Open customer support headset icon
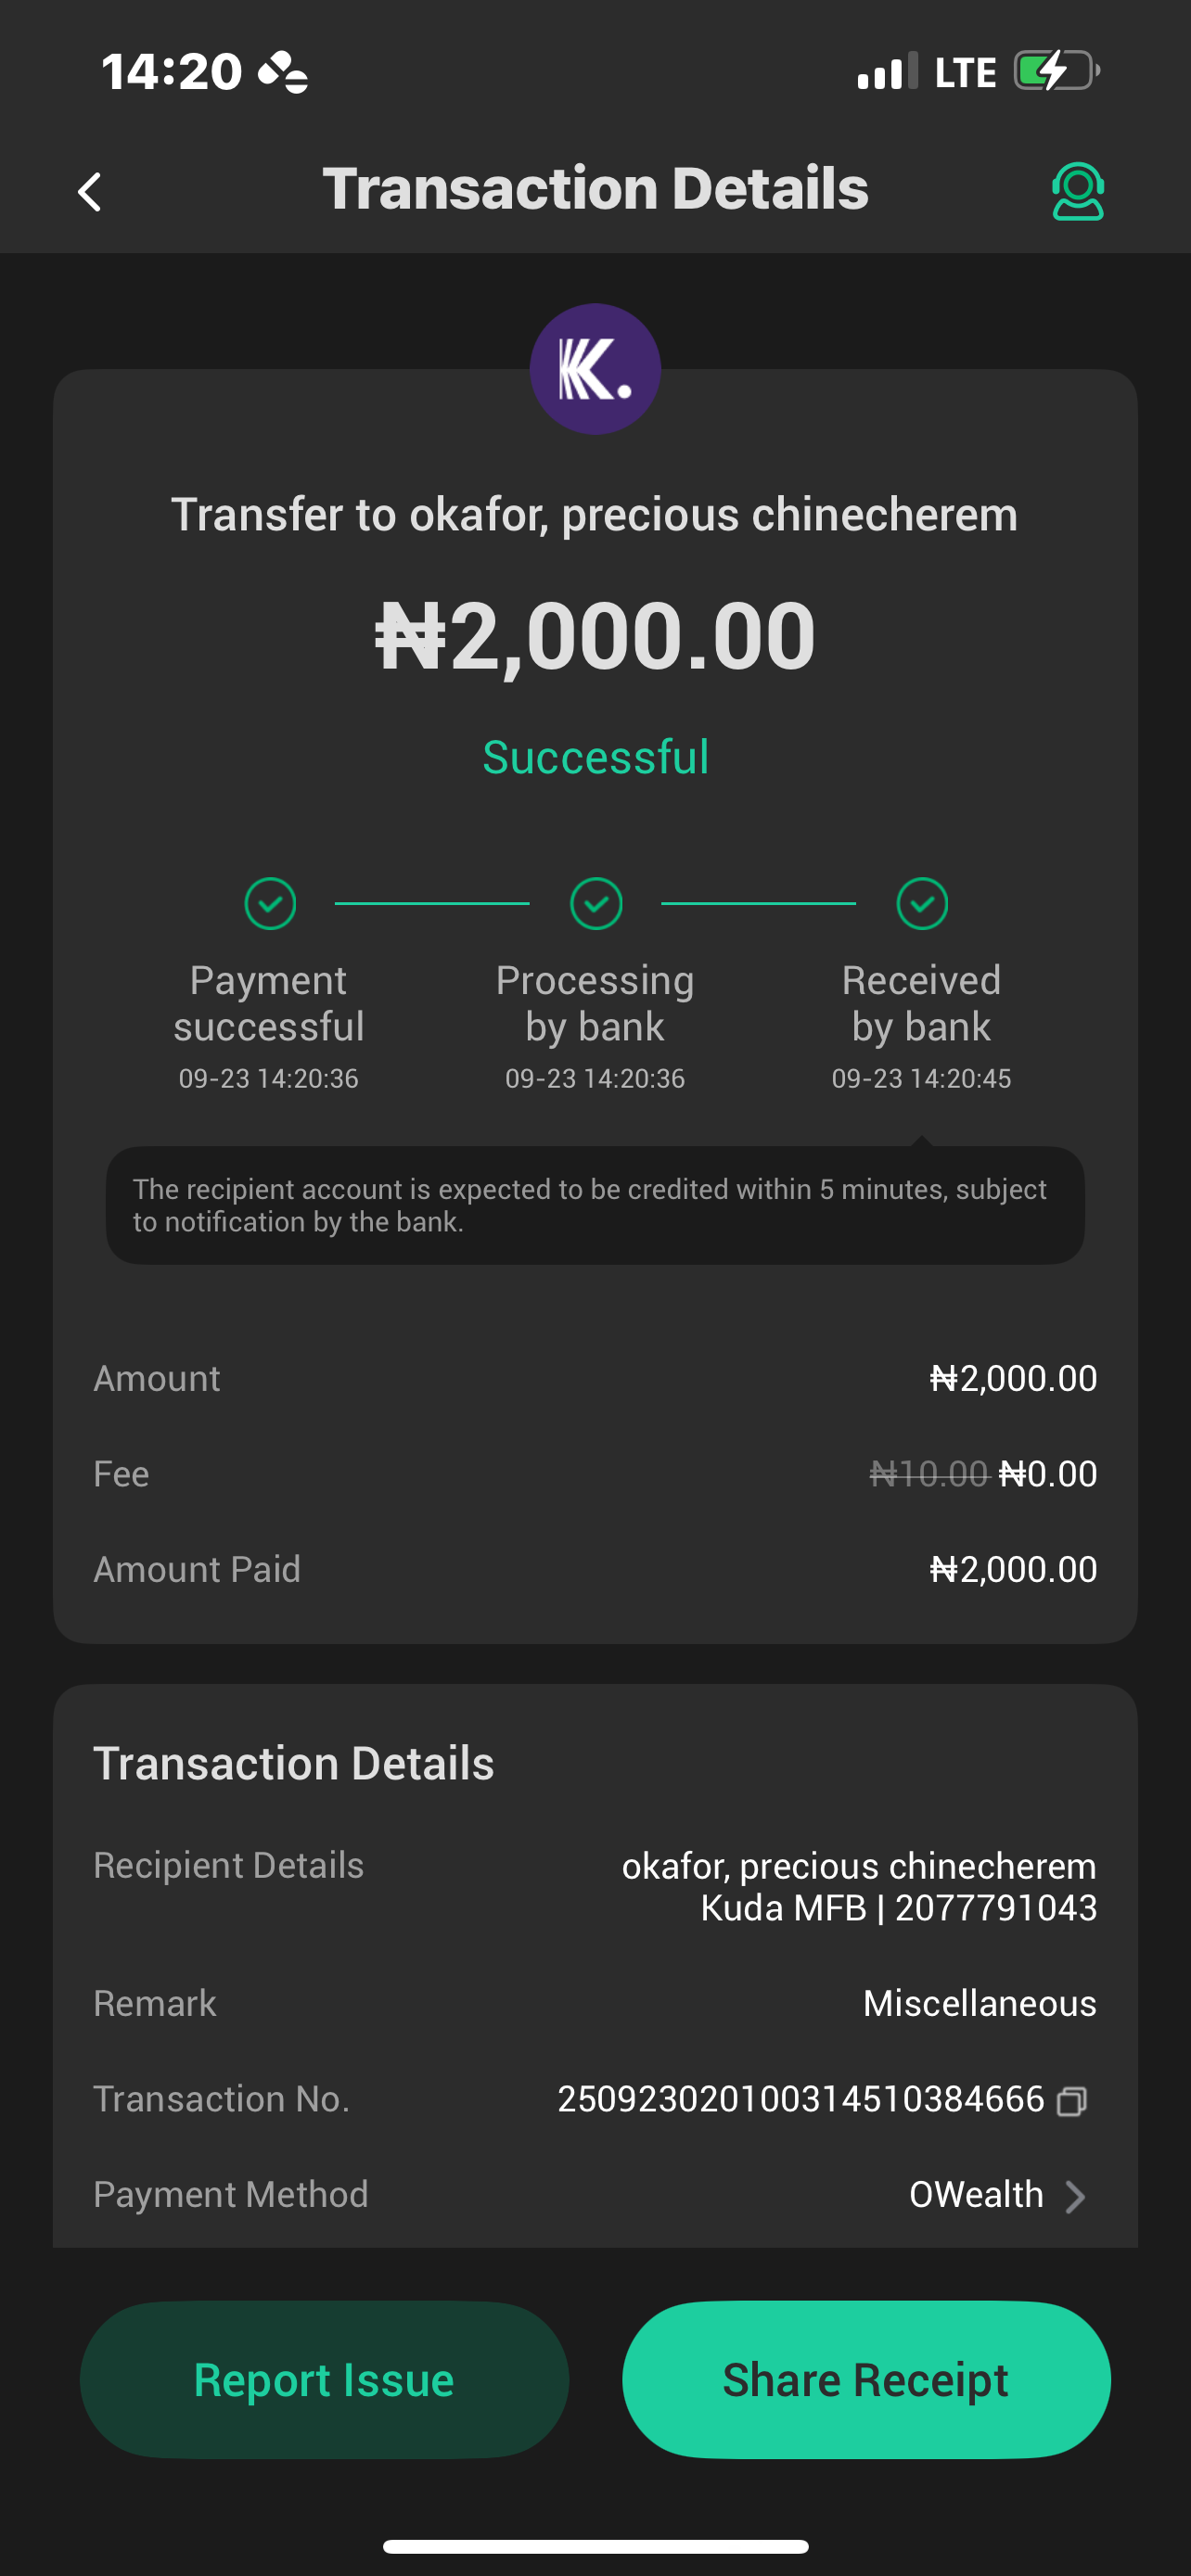This screenshot has height=2576, width=1191. click(x=1077, y=191)
